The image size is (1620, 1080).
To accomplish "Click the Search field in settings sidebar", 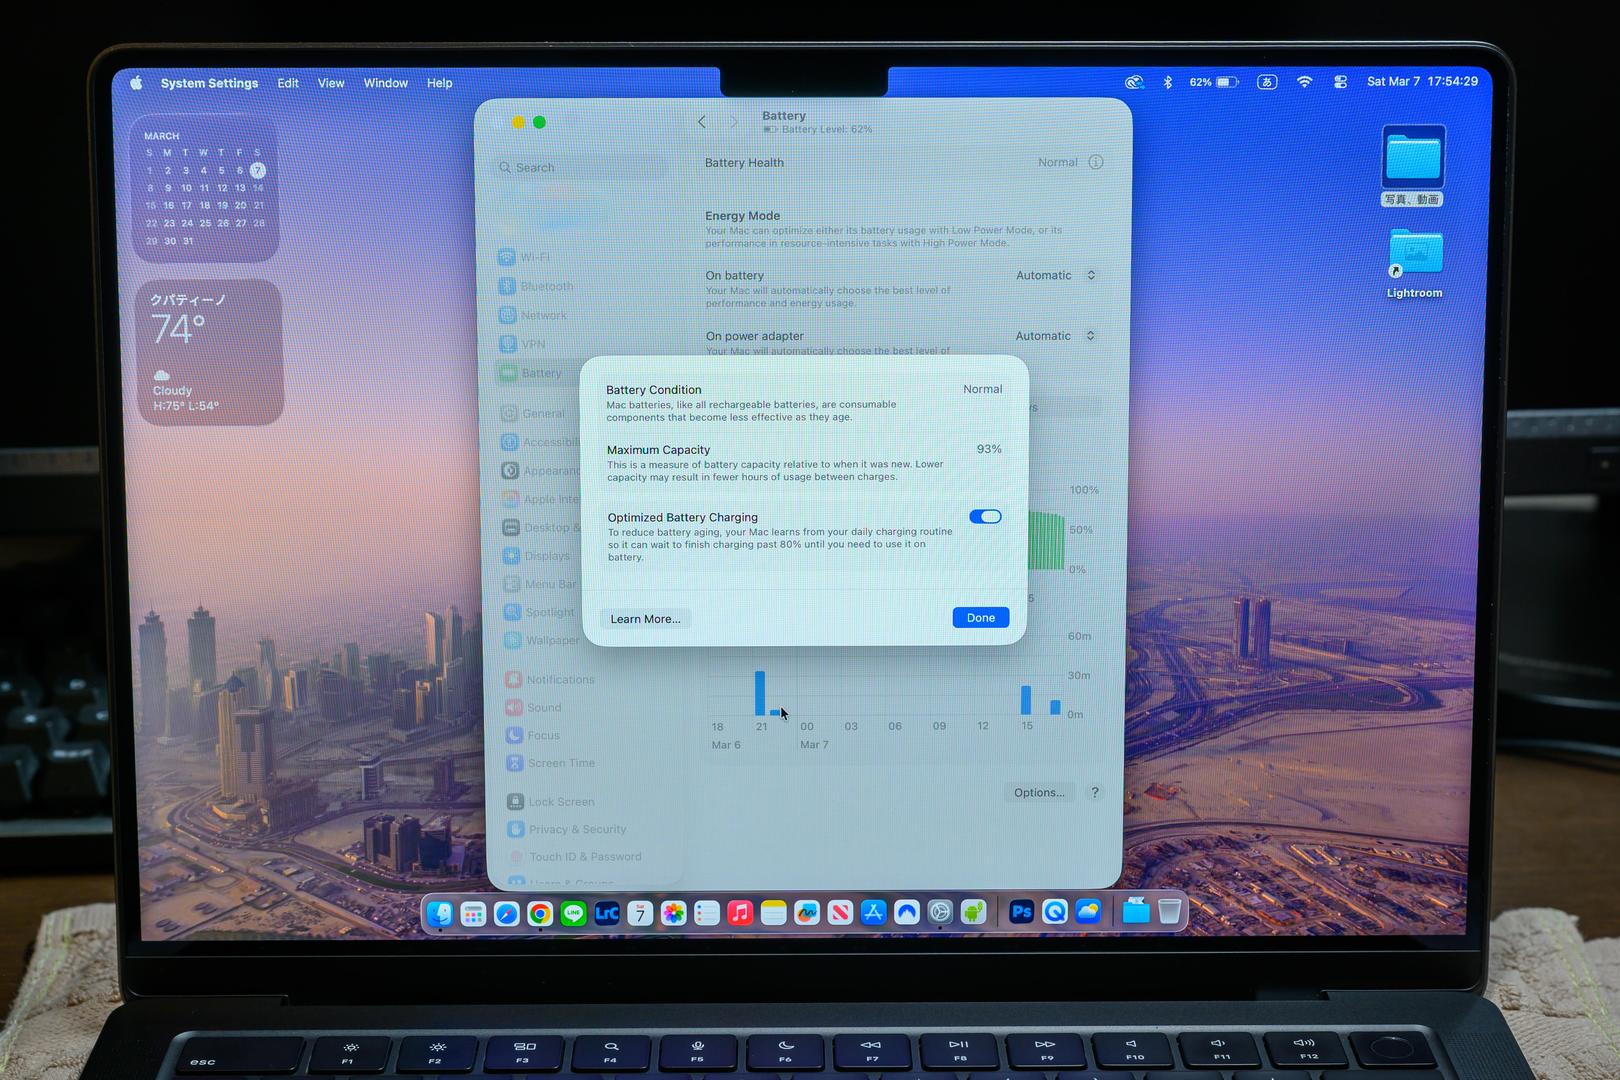I will point(582,168).
